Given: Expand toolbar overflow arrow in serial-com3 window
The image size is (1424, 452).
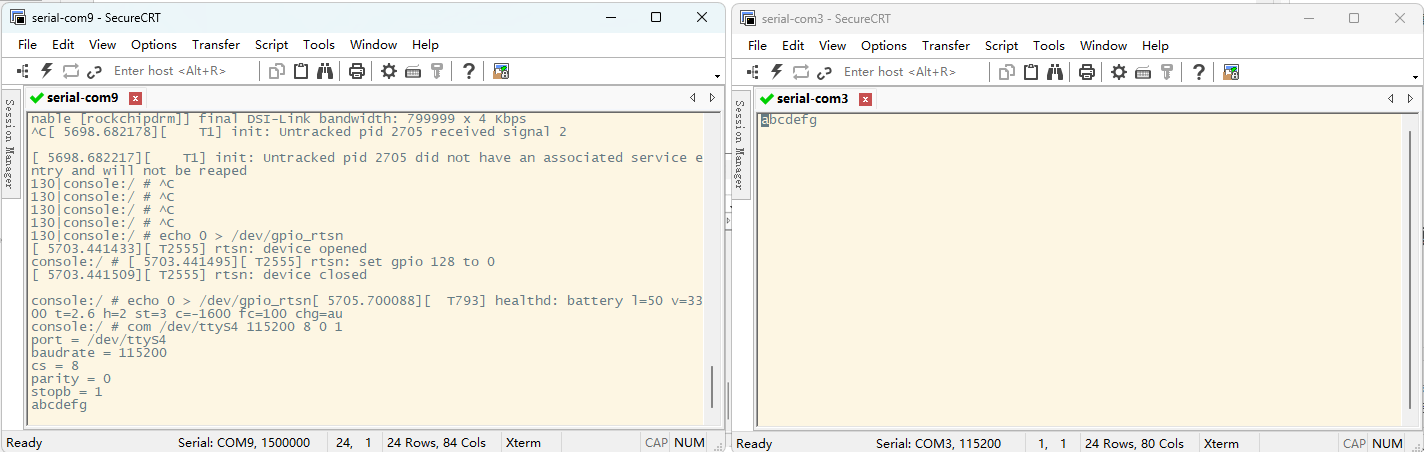Looking at the screenshot, I should click(x=1416, y=77).
